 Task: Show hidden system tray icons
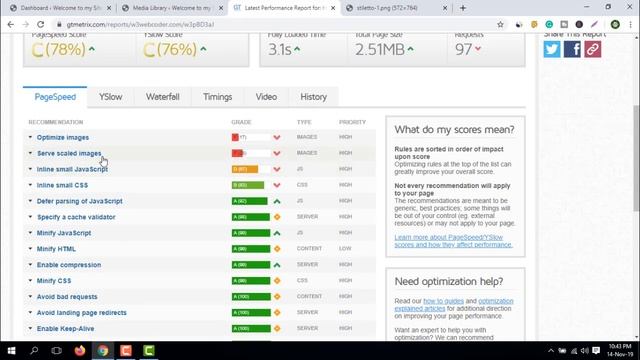click(x=551, y=351)
